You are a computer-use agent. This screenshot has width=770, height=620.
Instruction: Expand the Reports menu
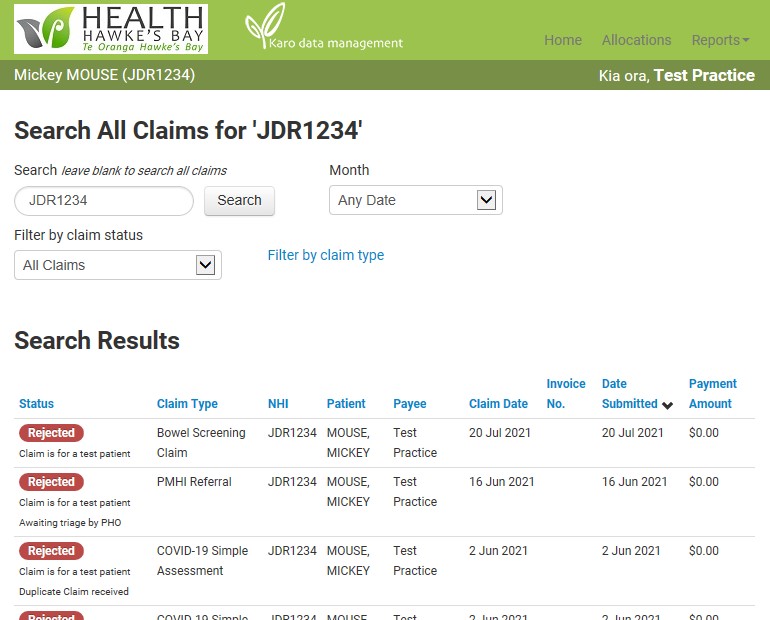720,40
